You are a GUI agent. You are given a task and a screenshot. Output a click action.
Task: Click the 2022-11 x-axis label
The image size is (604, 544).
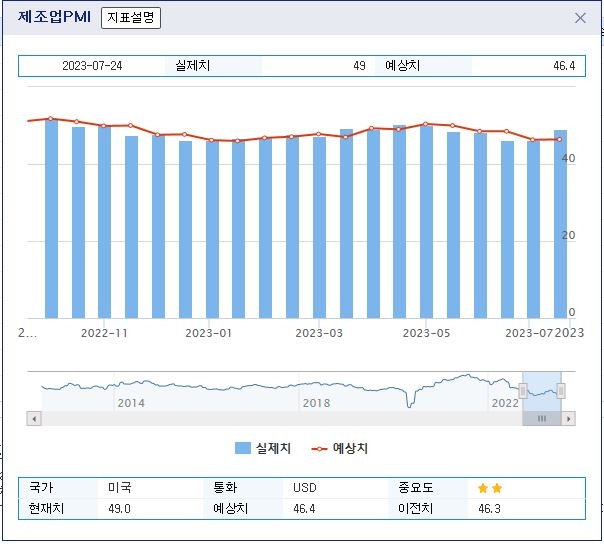click(104, 333)
